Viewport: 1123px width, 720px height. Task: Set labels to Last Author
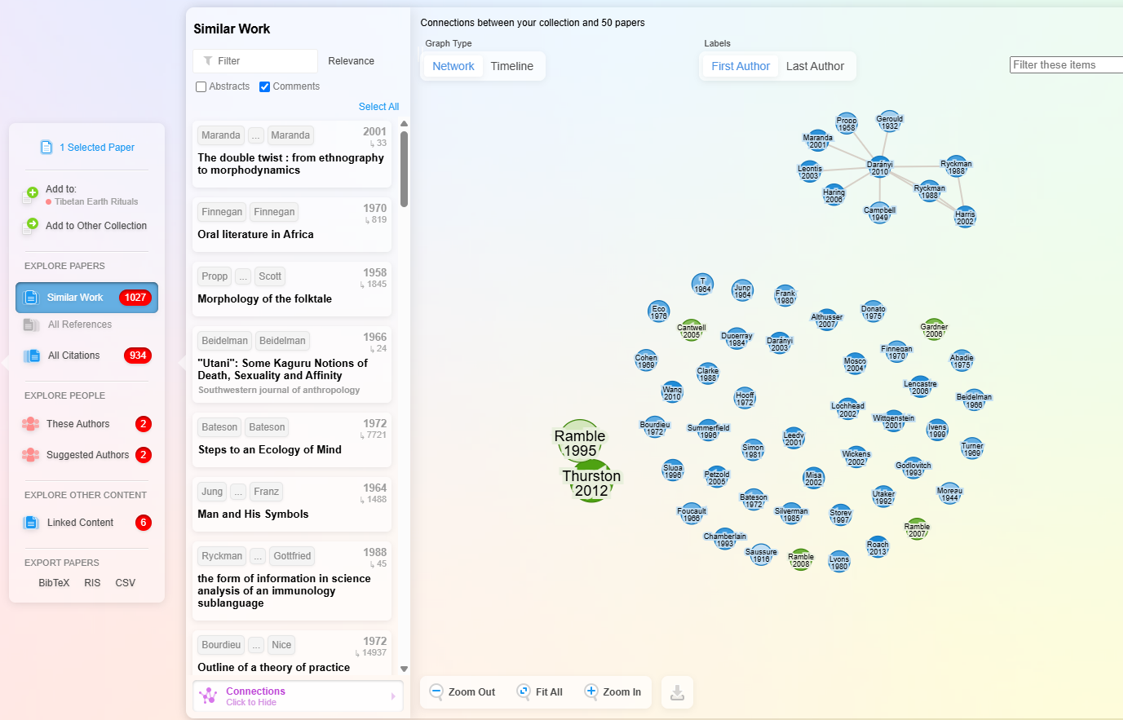pyautogui.click(x=815, y=66)
